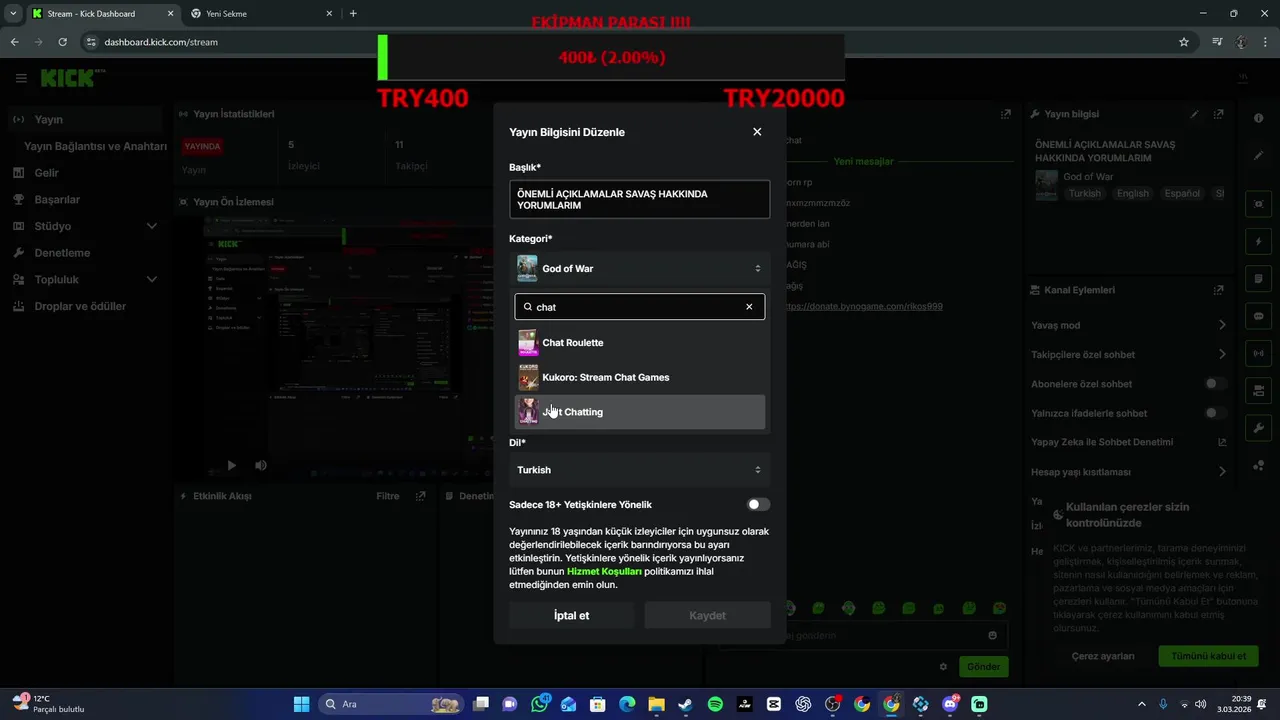
Task: Close the Yayın Bilgisini Düzenle dialog
Action: 757,132
